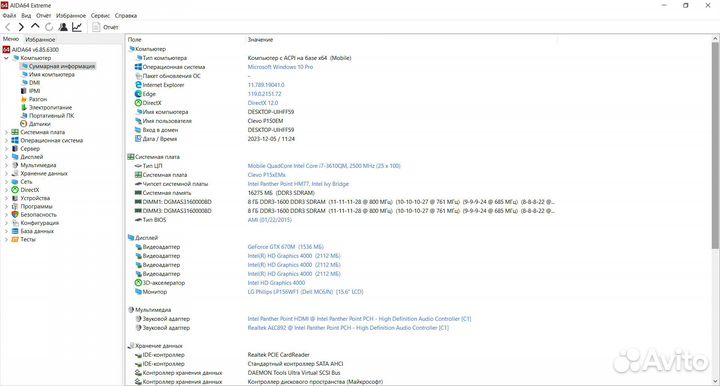
Task: Click the Отчёт report toolbar button
Action: 105,28
